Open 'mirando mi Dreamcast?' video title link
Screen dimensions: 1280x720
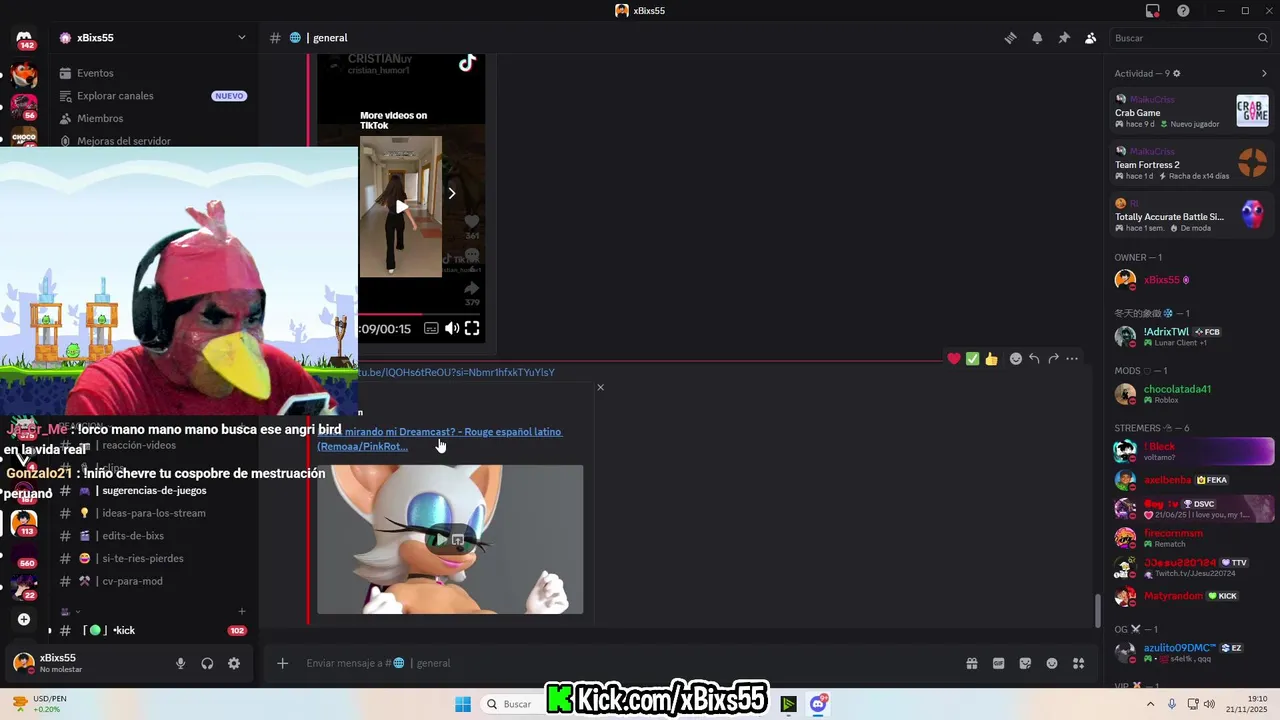coord(440,438)
